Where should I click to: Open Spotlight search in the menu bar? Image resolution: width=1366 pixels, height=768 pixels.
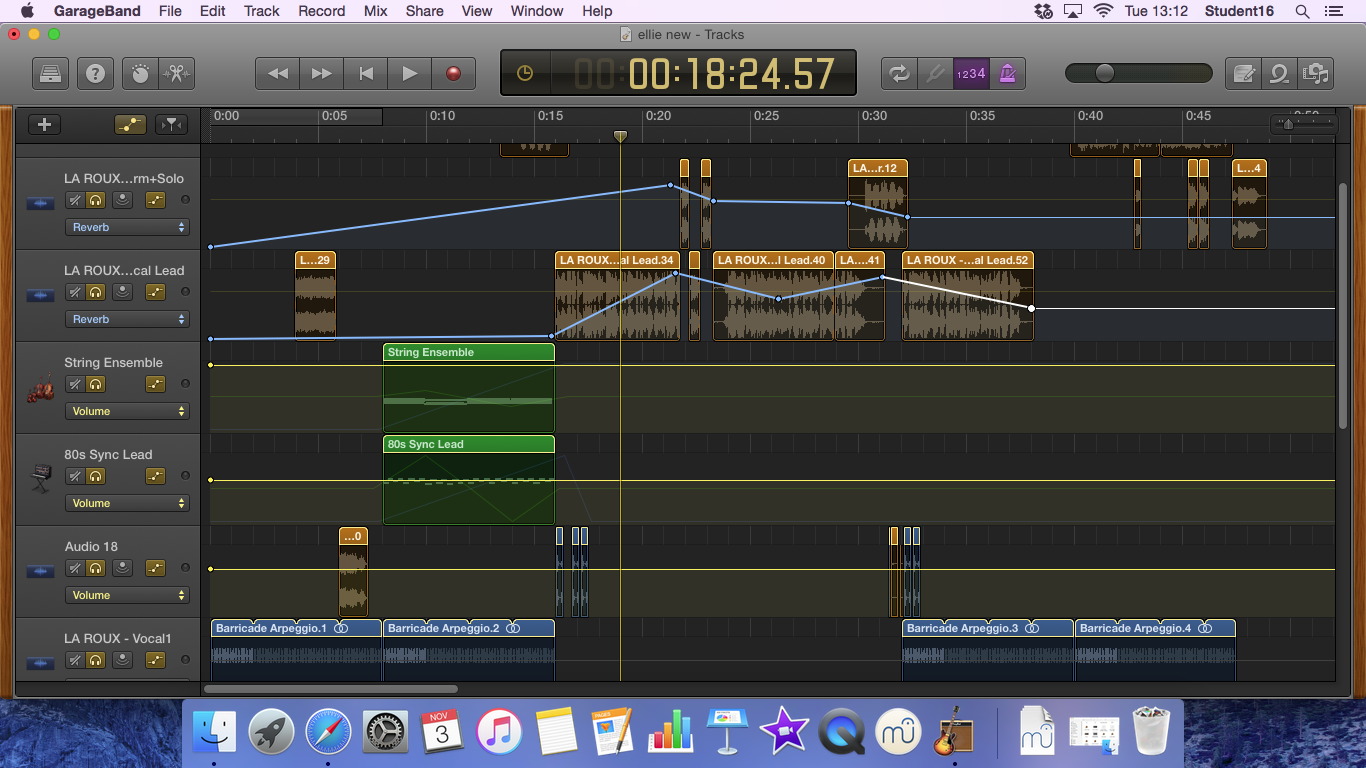coord(1302,11)
